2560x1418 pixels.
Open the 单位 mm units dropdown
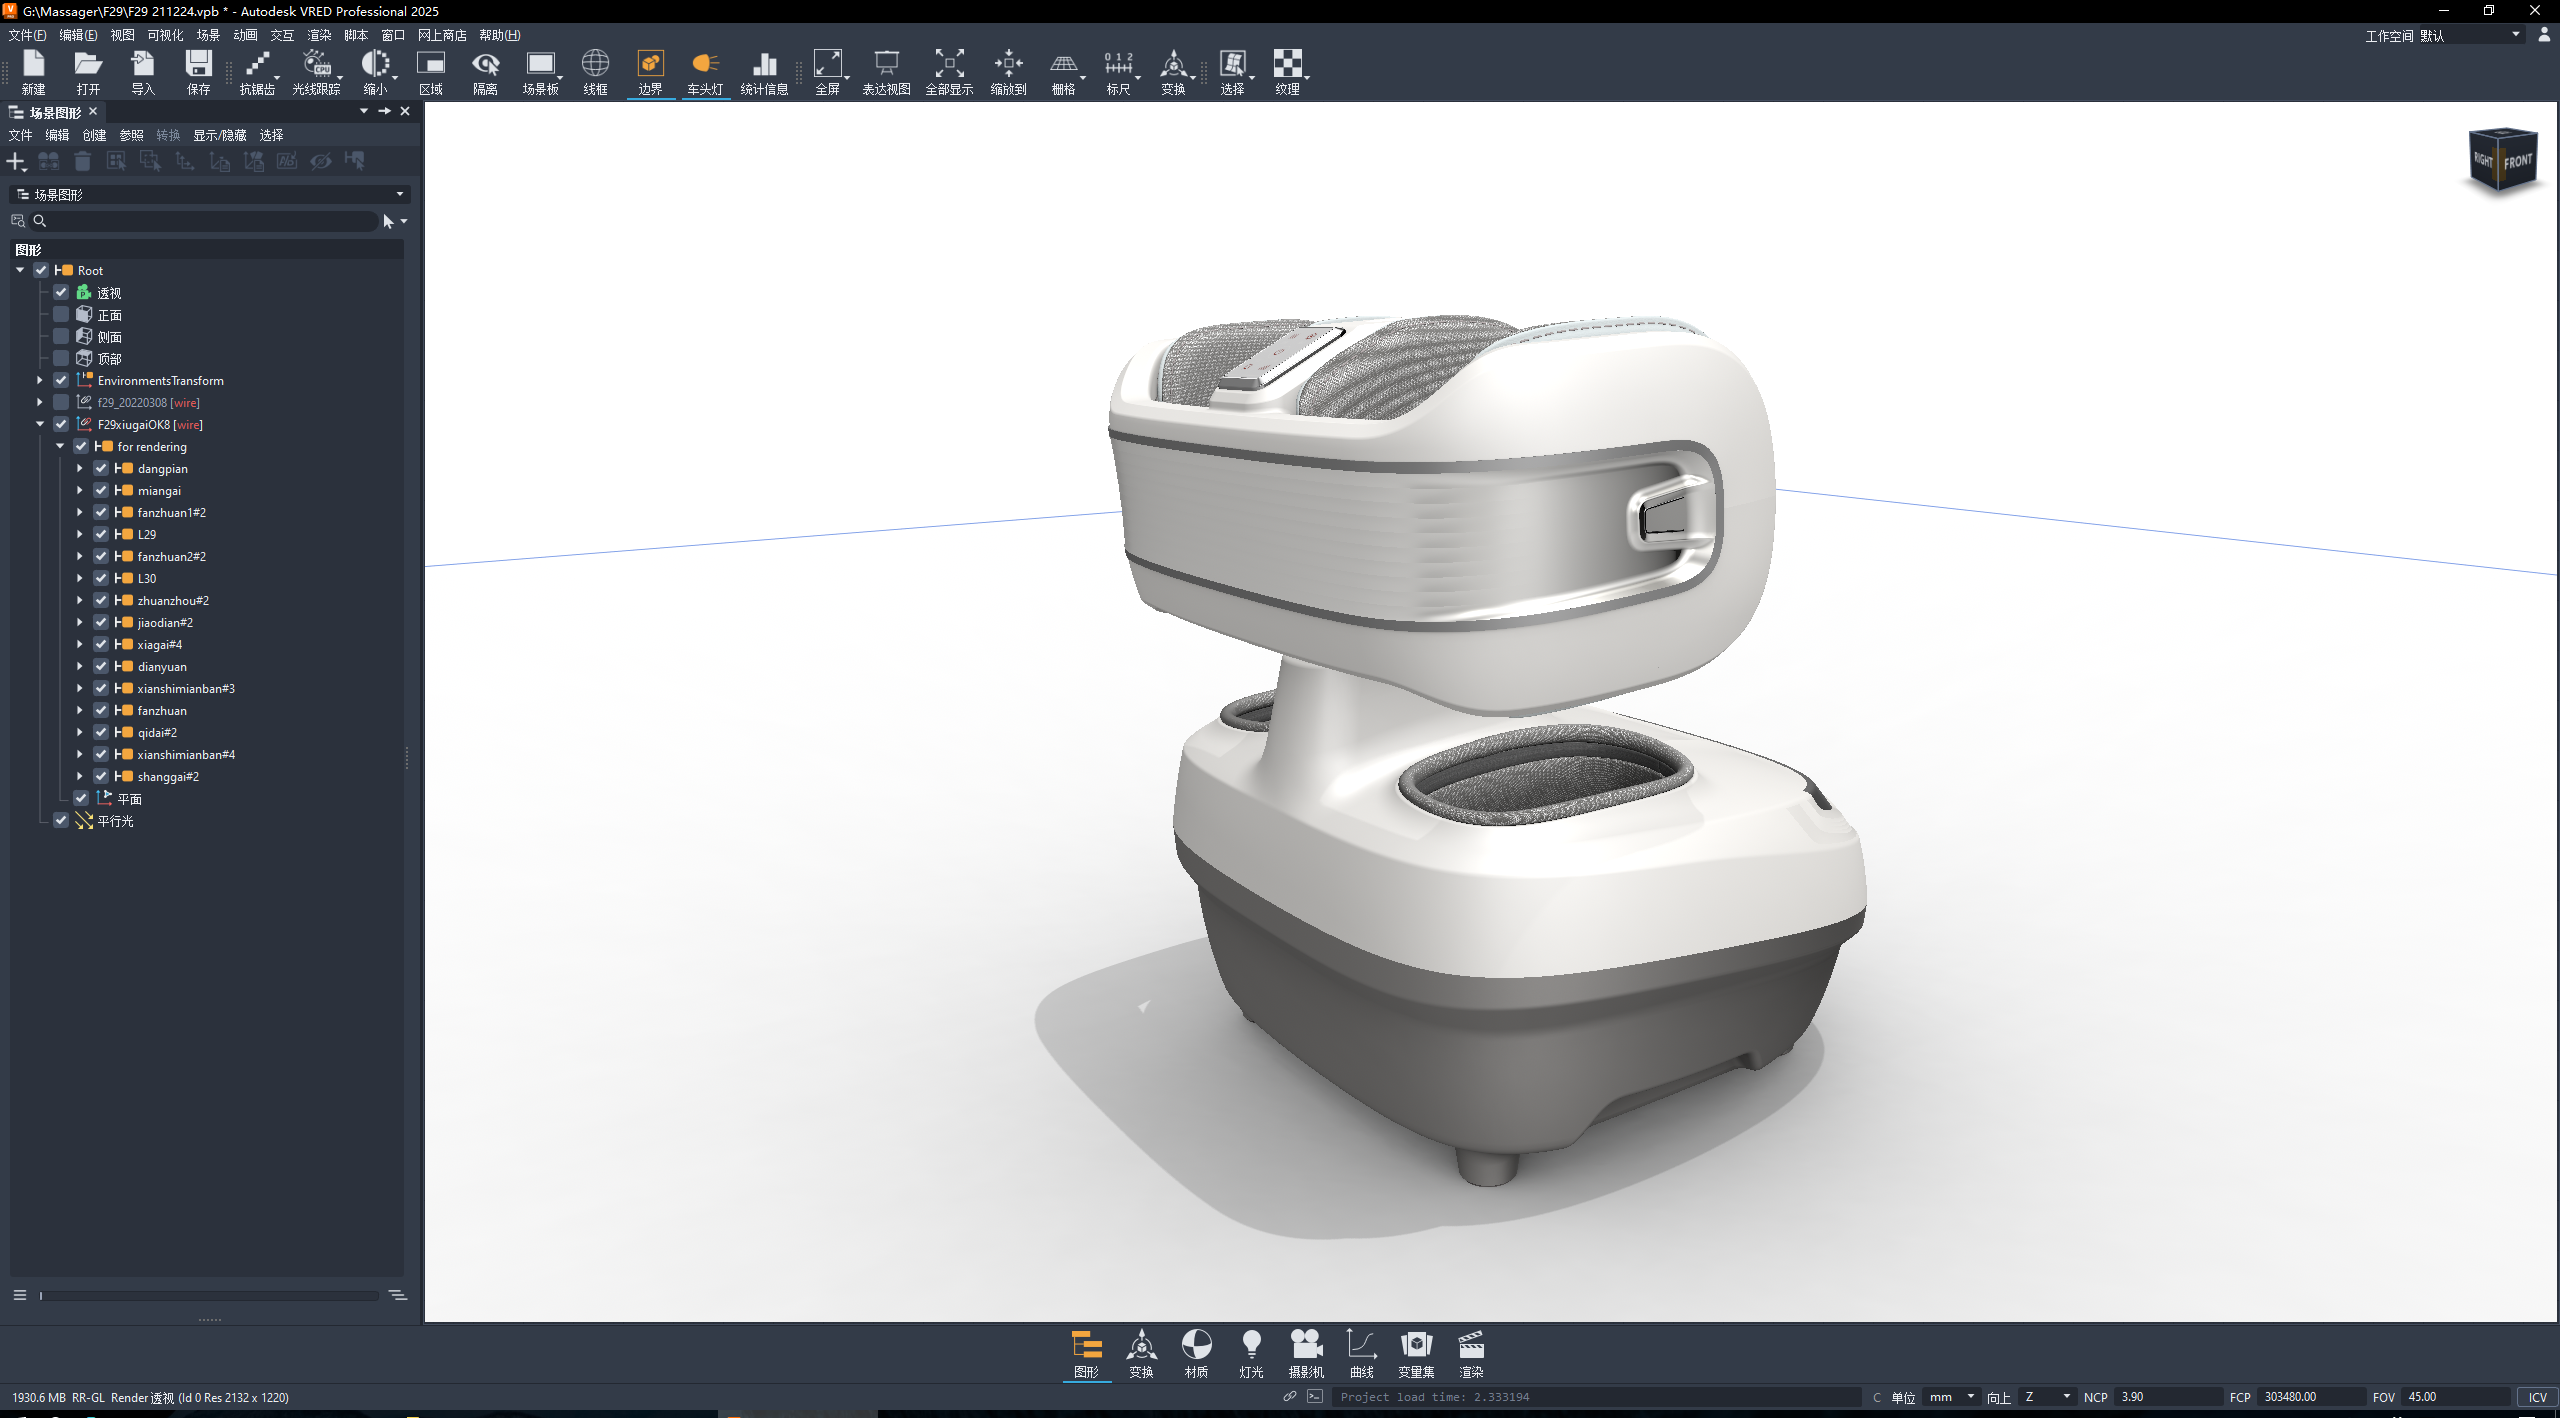1952,1397
